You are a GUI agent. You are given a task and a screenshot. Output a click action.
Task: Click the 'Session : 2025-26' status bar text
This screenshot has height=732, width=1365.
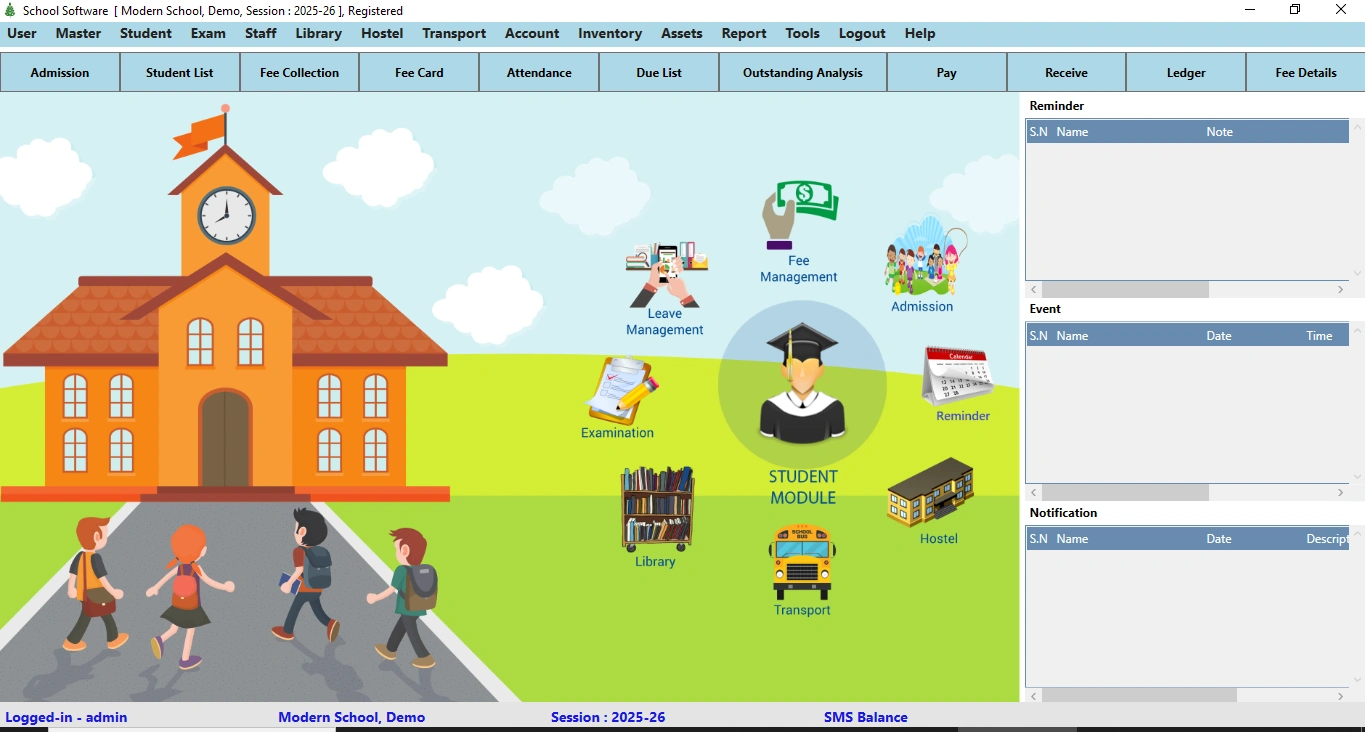click(x=608, y=717)
